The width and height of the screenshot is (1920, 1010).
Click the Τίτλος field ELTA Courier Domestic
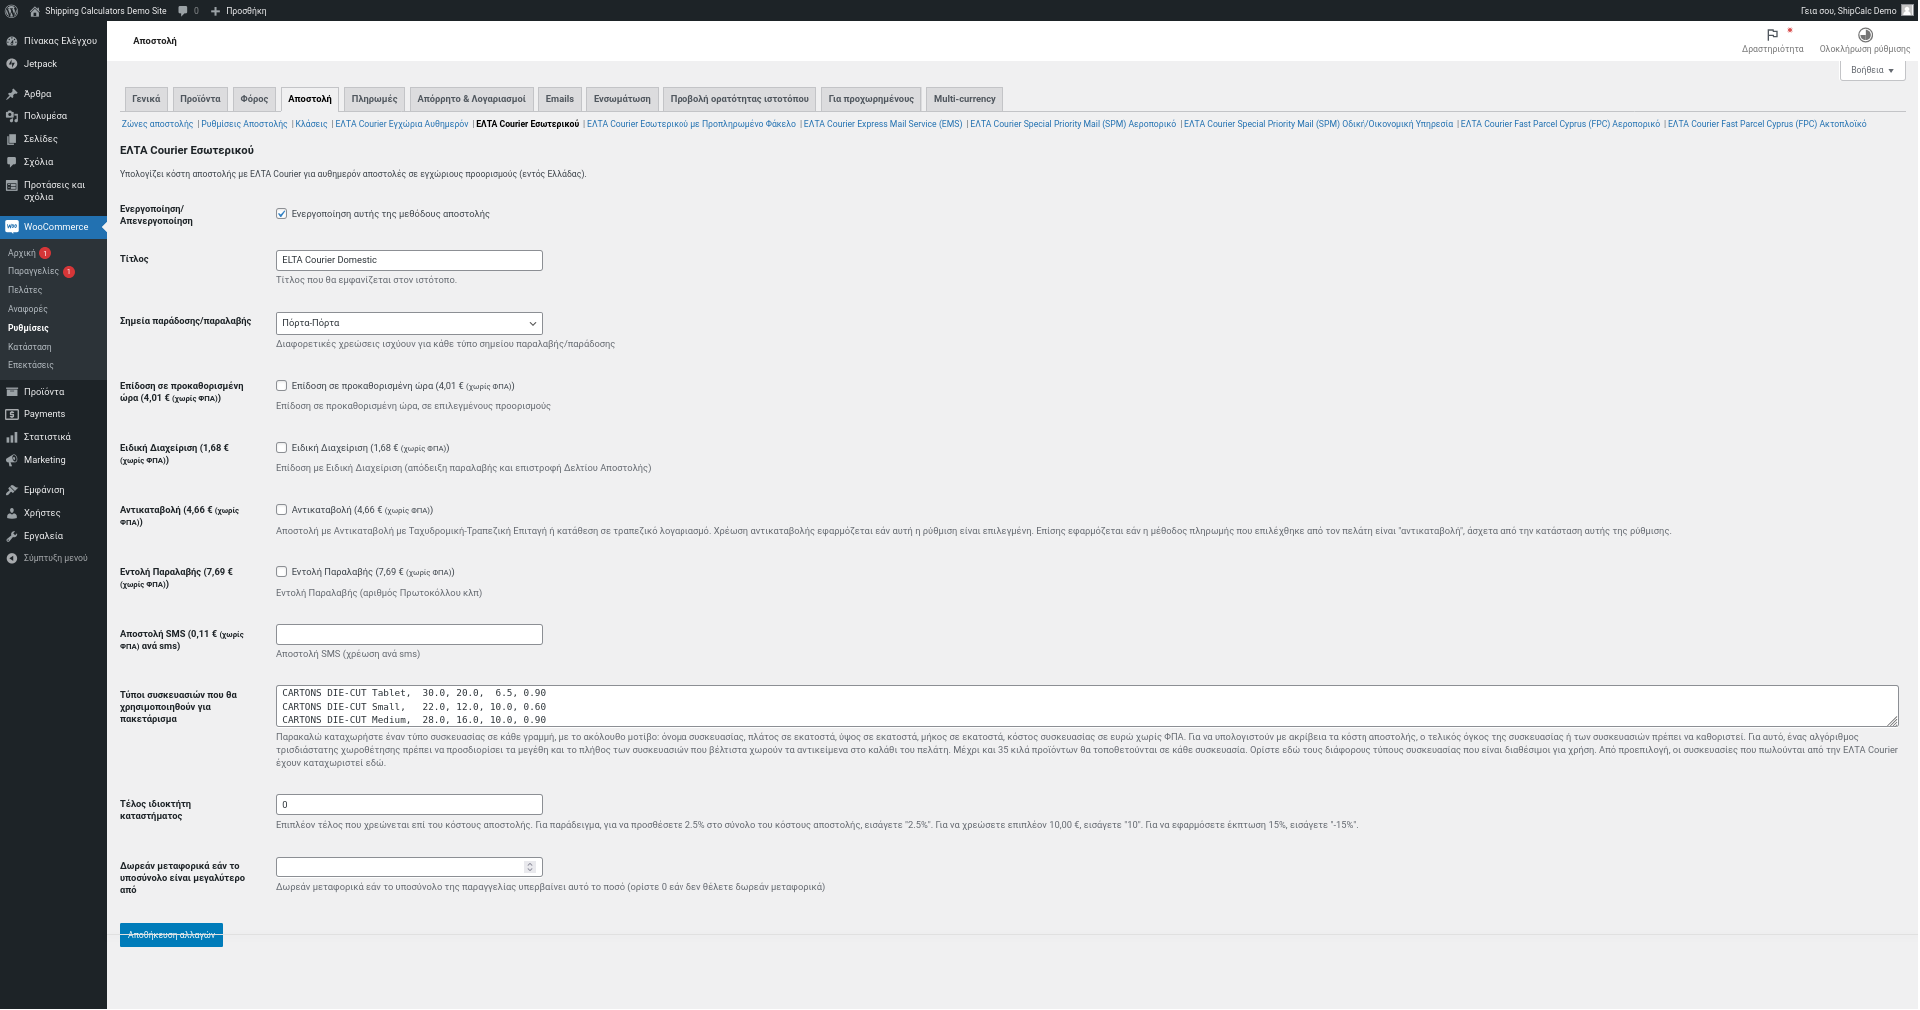tap(409, 260)
